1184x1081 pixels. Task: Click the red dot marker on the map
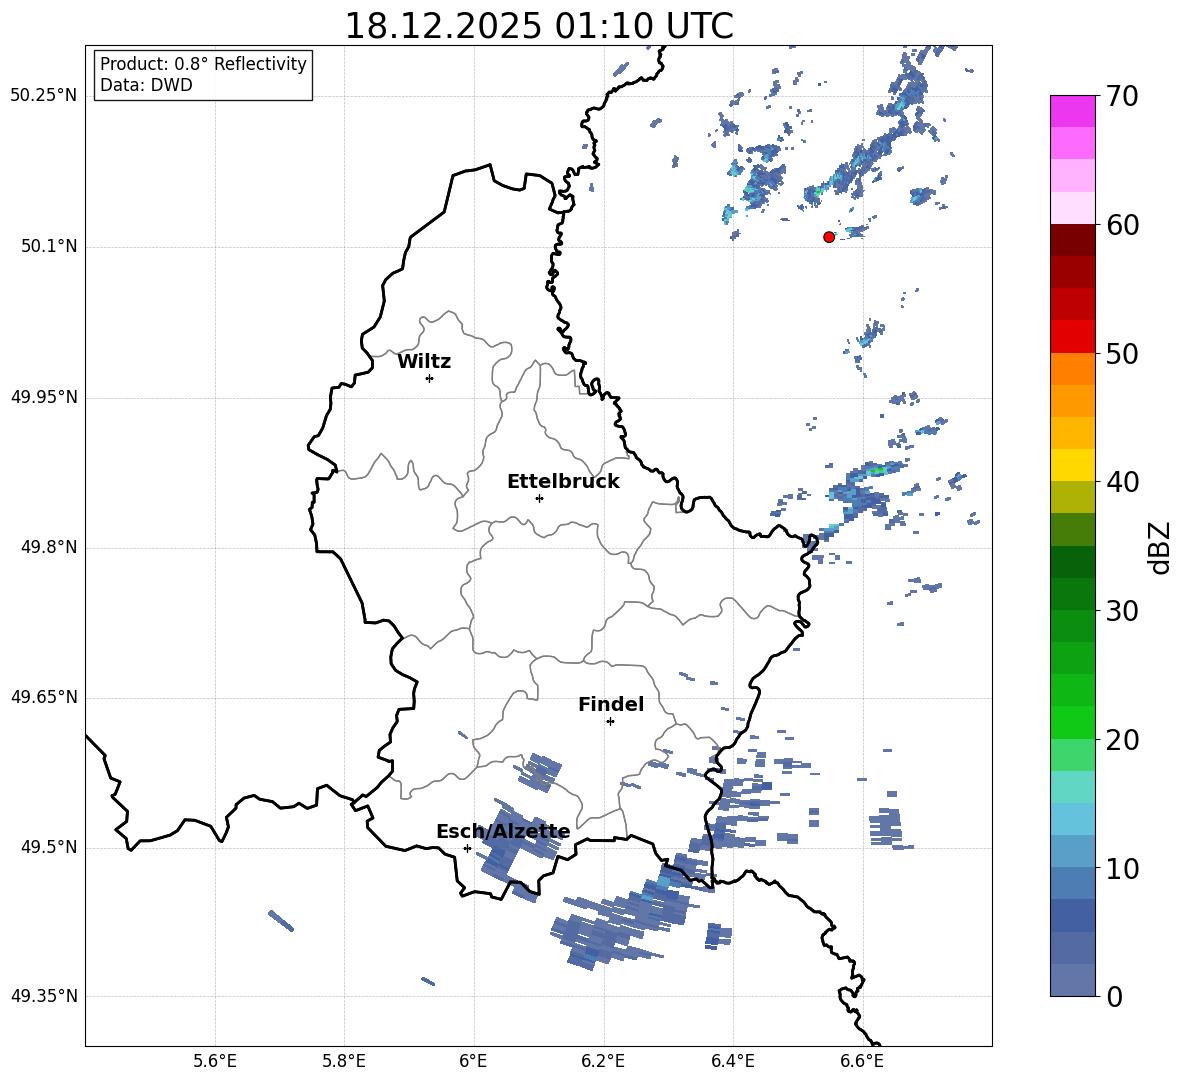click(x=829, y=237)
